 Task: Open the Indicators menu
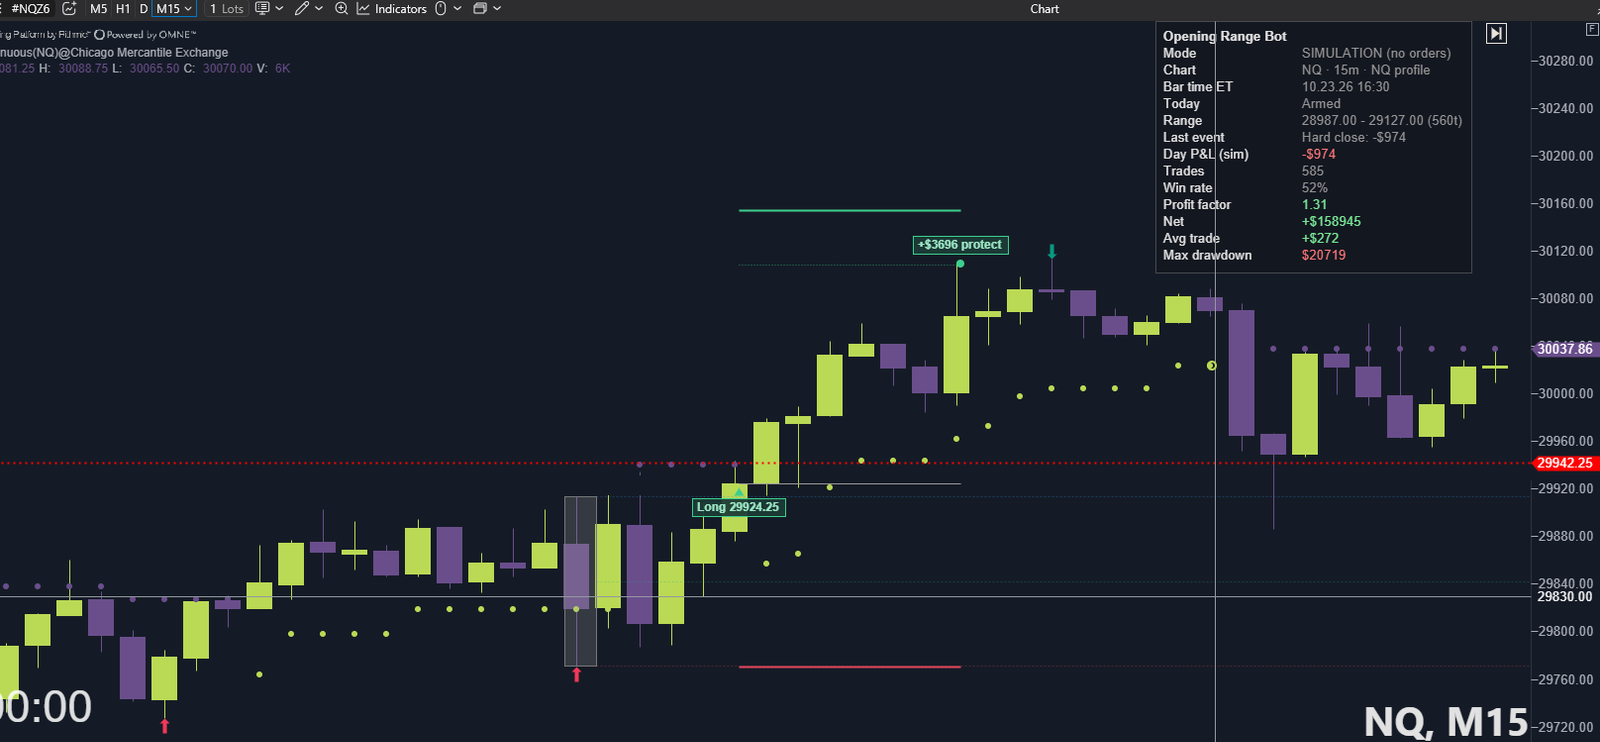[392, 8]
